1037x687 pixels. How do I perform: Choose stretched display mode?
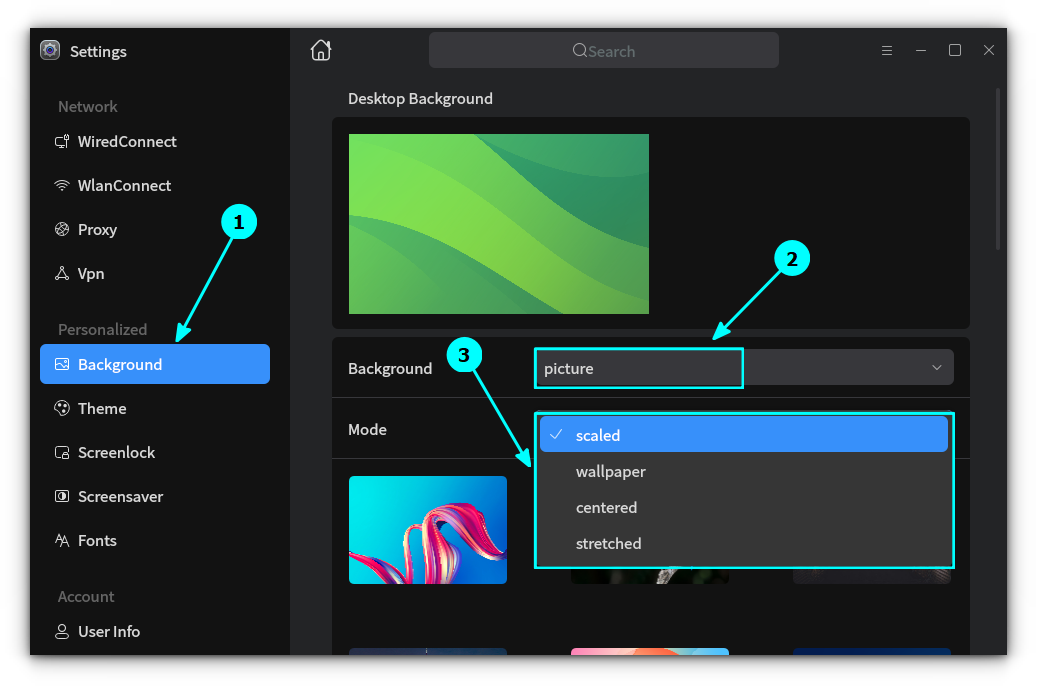(609, 543)
